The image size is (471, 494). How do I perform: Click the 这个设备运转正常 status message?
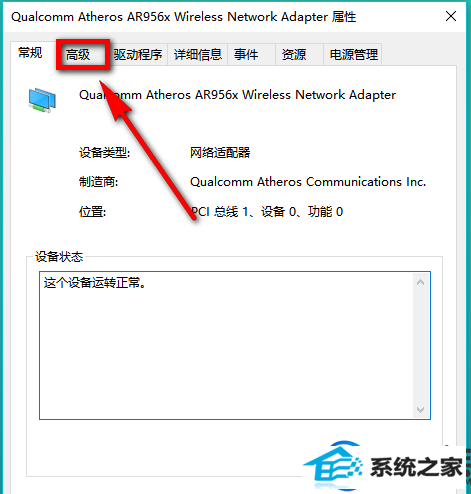point(95,283)
